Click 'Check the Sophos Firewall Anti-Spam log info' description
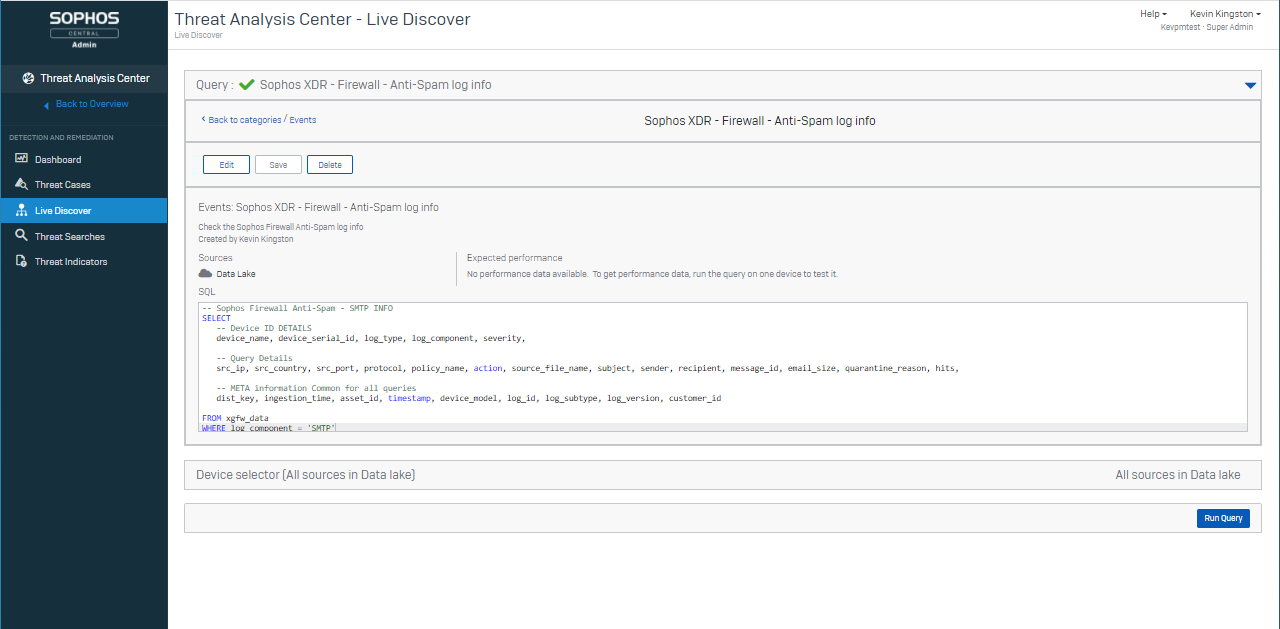The height and width of the screenshot is (629, 1280). pos(281,227)
